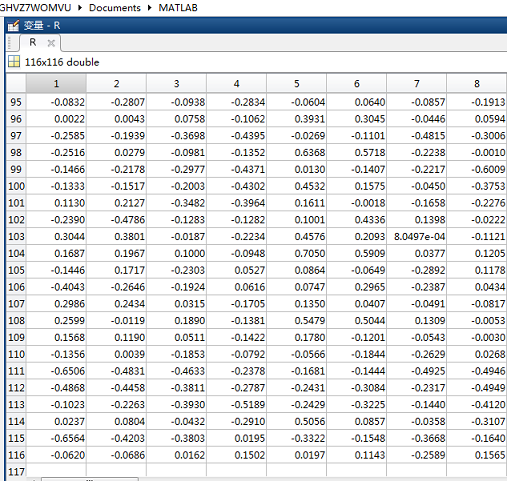Select column header 5
Viewport: 507px width, 481px height.
coord(296,83)
